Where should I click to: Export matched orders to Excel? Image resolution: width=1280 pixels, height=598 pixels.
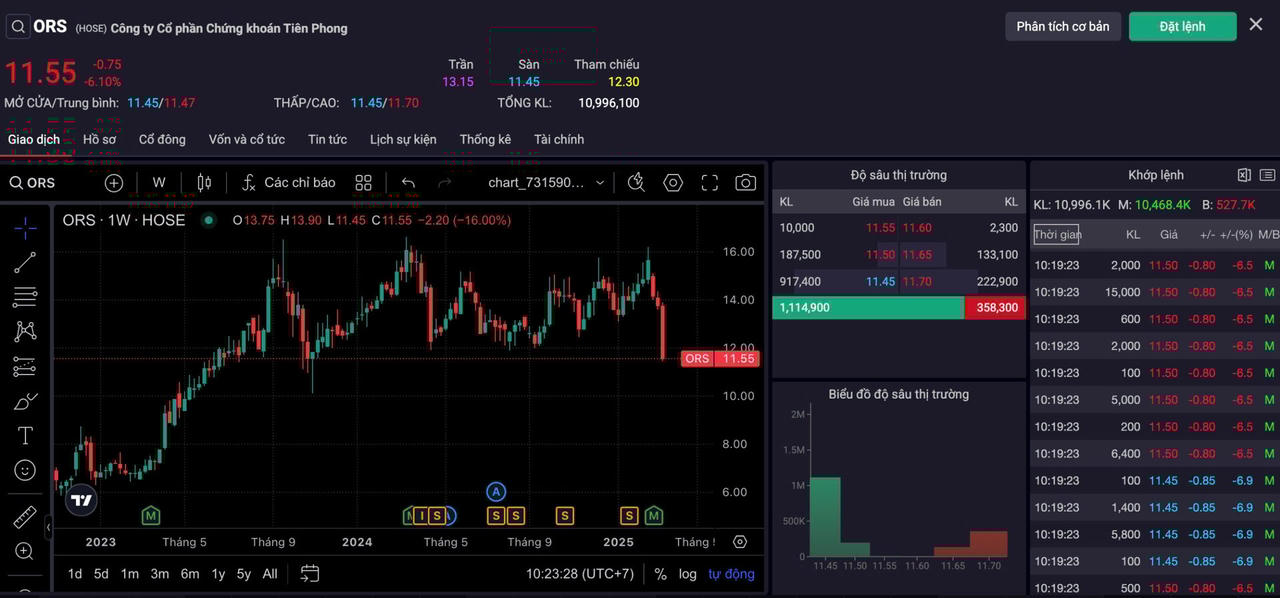[1244, 175]
